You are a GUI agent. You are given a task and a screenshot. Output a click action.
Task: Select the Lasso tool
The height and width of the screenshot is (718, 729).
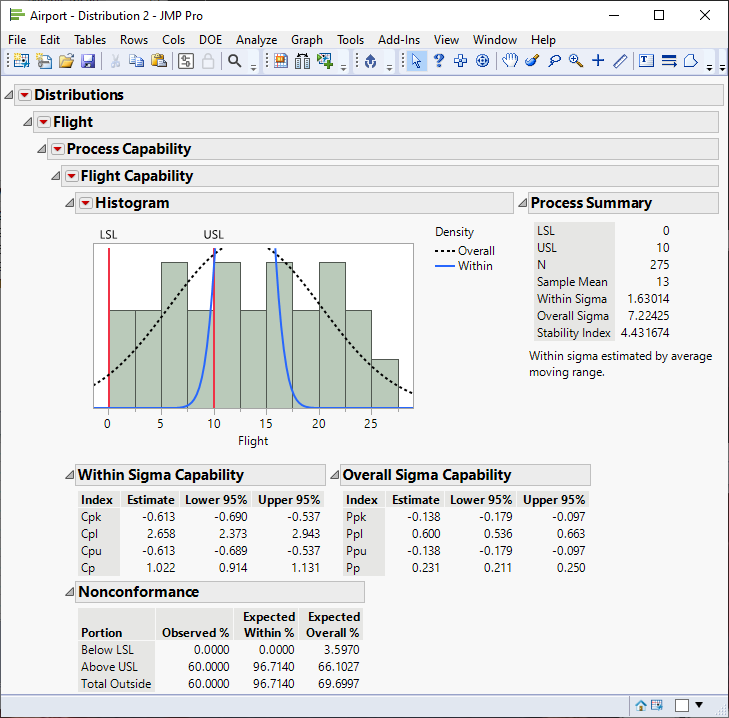pyautogui.click(x=554, y=61)
